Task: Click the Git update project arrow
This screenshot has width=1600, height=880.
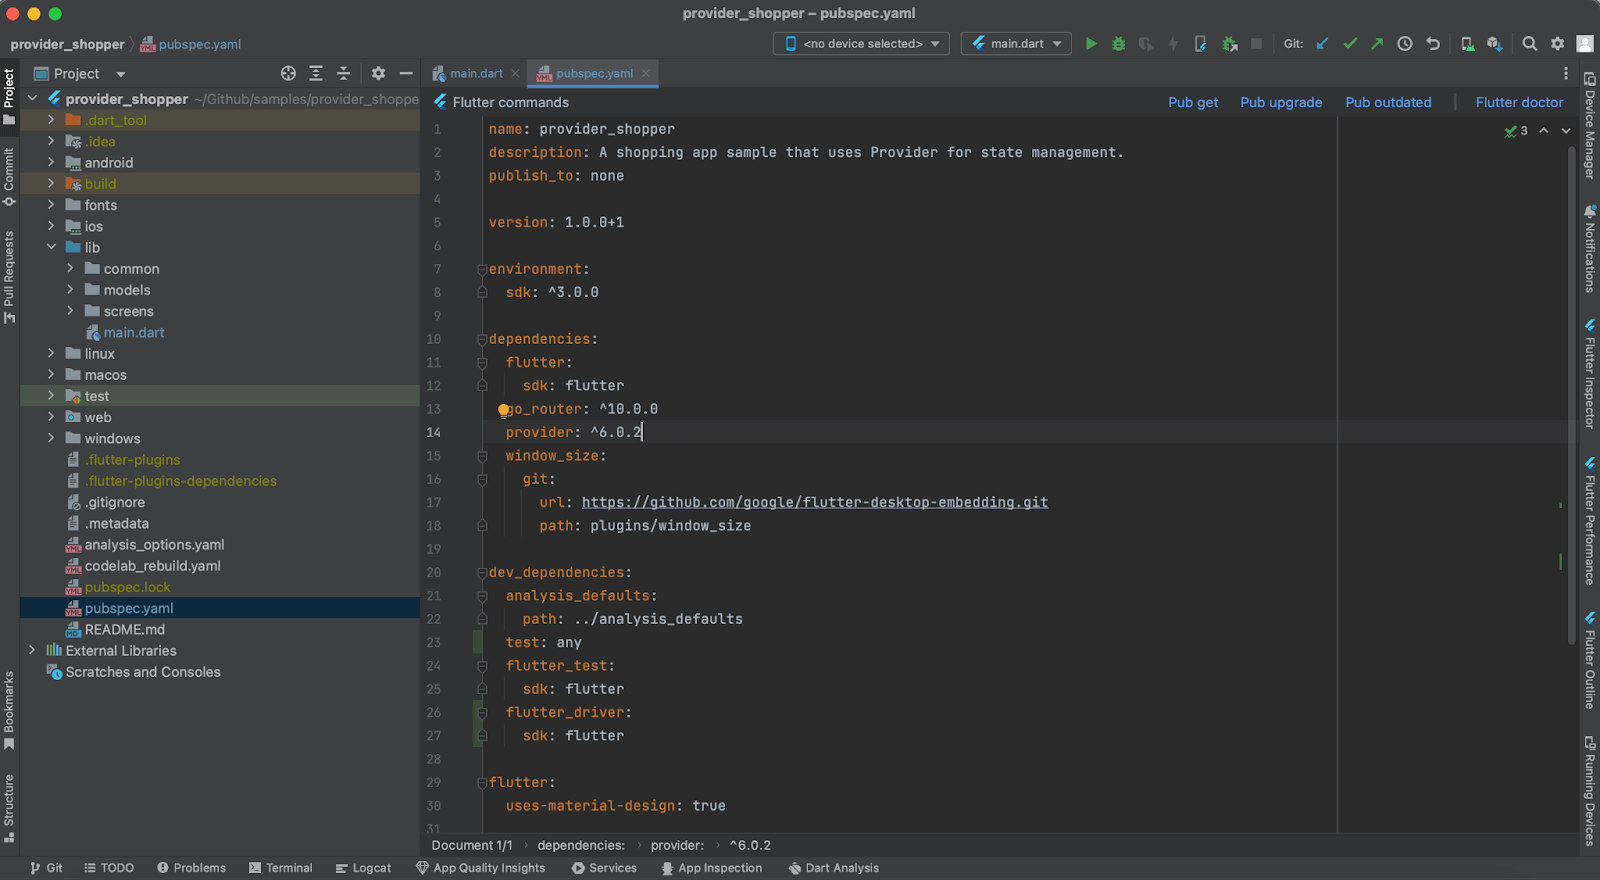Action: tap(1322, 44)
